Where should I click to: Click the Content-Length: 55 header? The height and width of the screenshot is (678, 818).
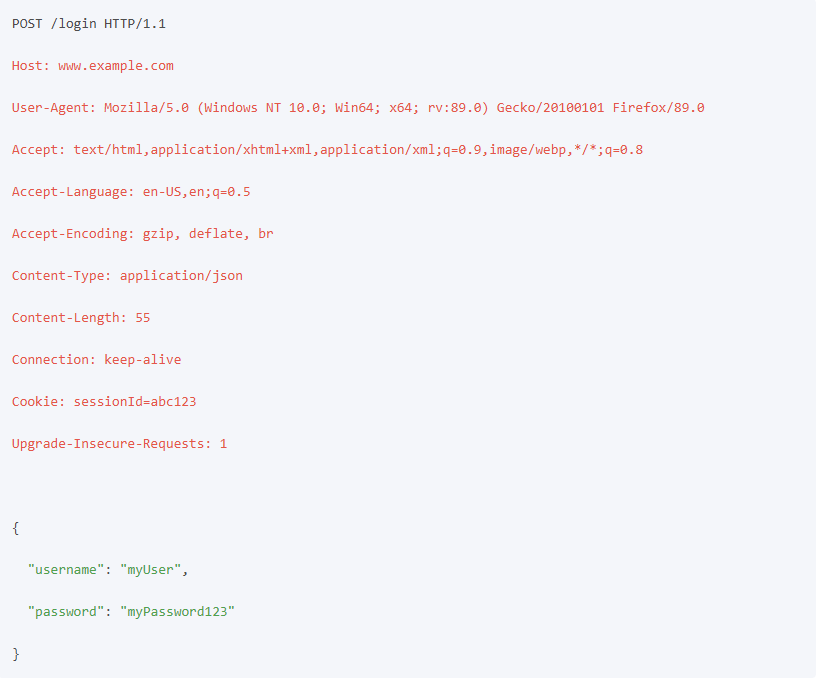click(81, 318)
